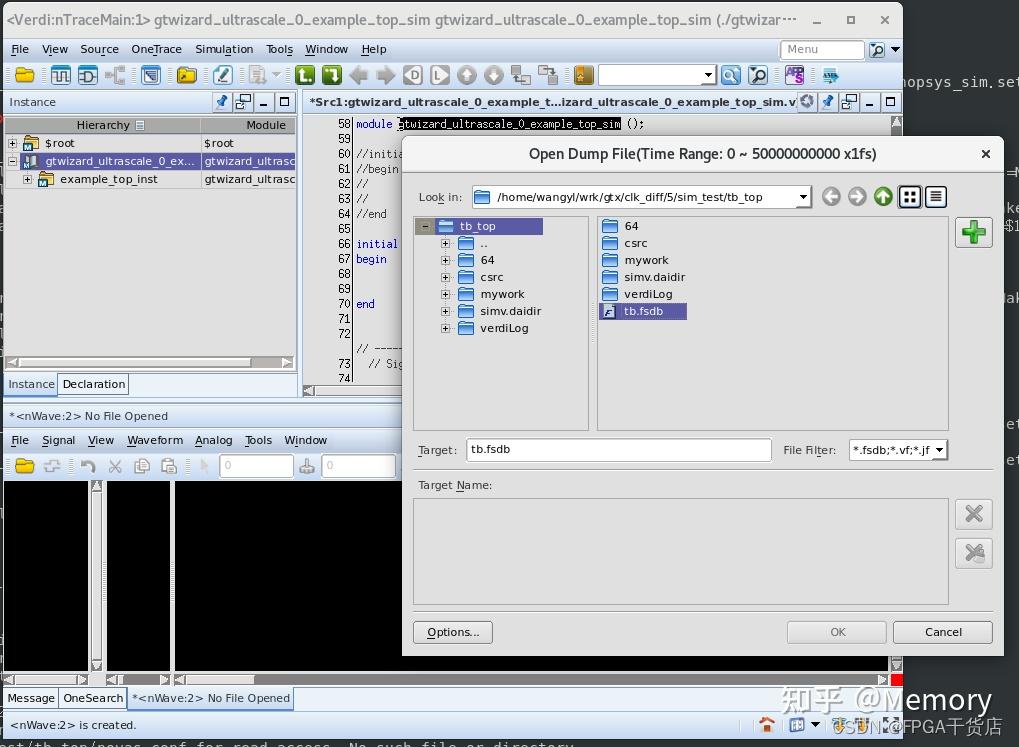This screenshot has width=1019, height=747.
Task: Switch to detail list view in file dialog
Action: click(934, 196)
